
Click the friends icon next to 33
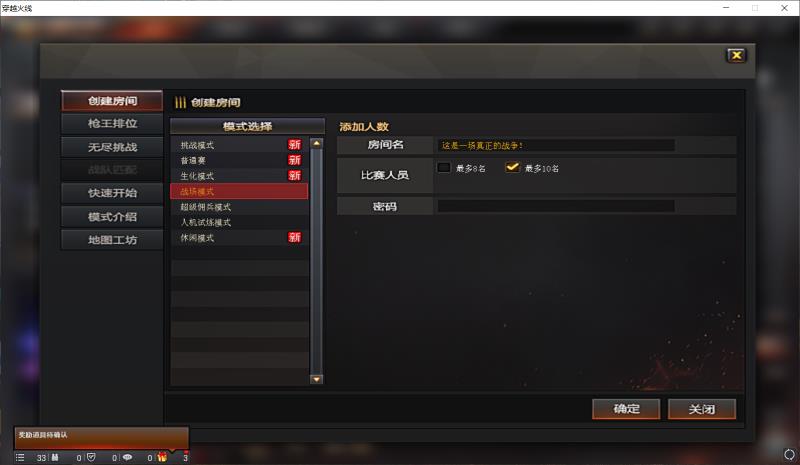55,457
